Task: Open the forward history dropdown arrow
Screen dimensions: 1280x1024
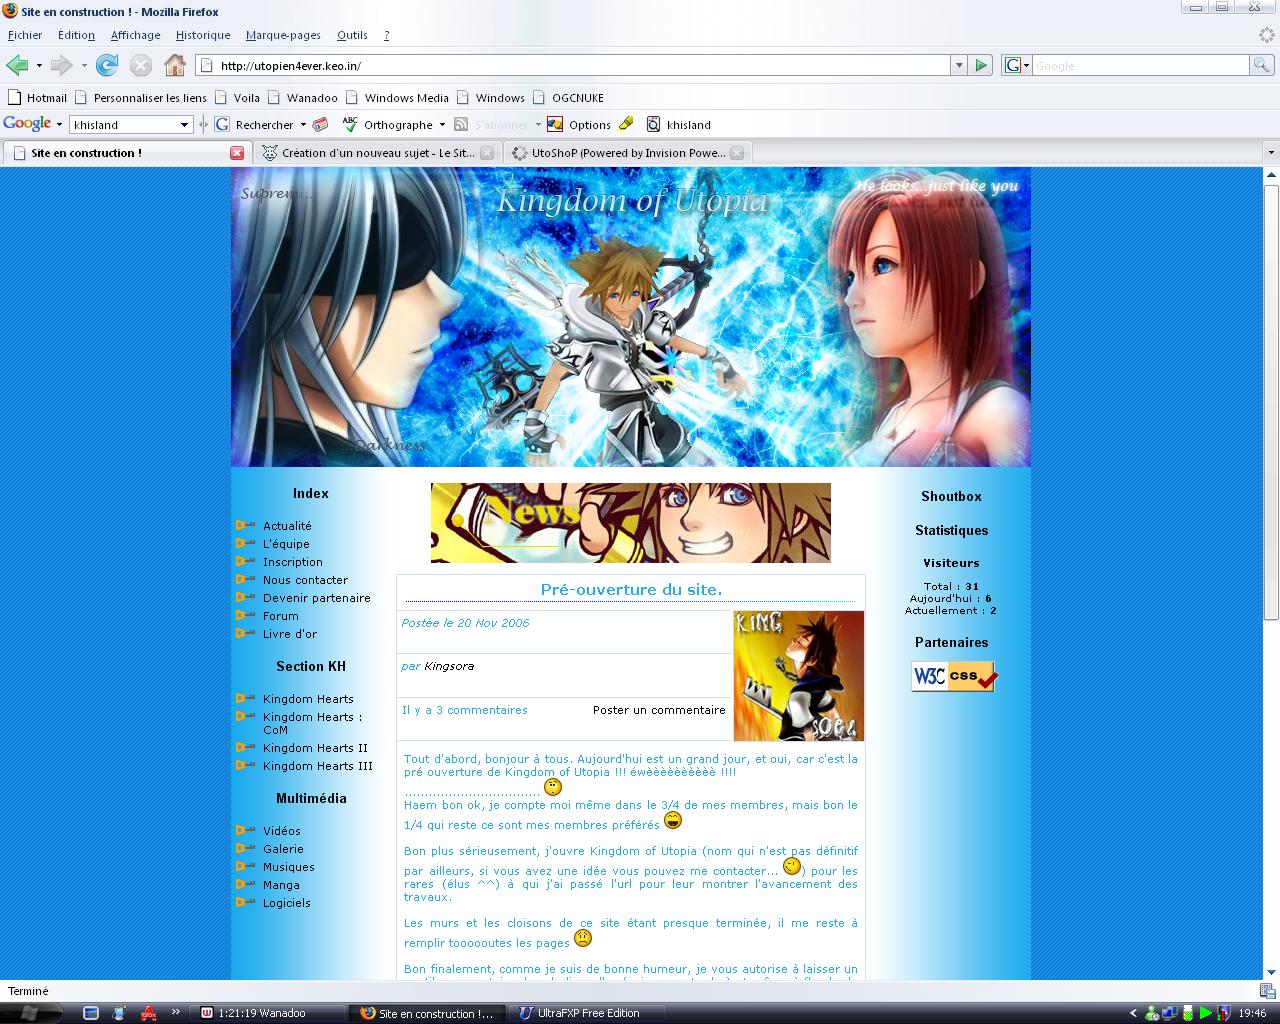Action: pos(84,65)
